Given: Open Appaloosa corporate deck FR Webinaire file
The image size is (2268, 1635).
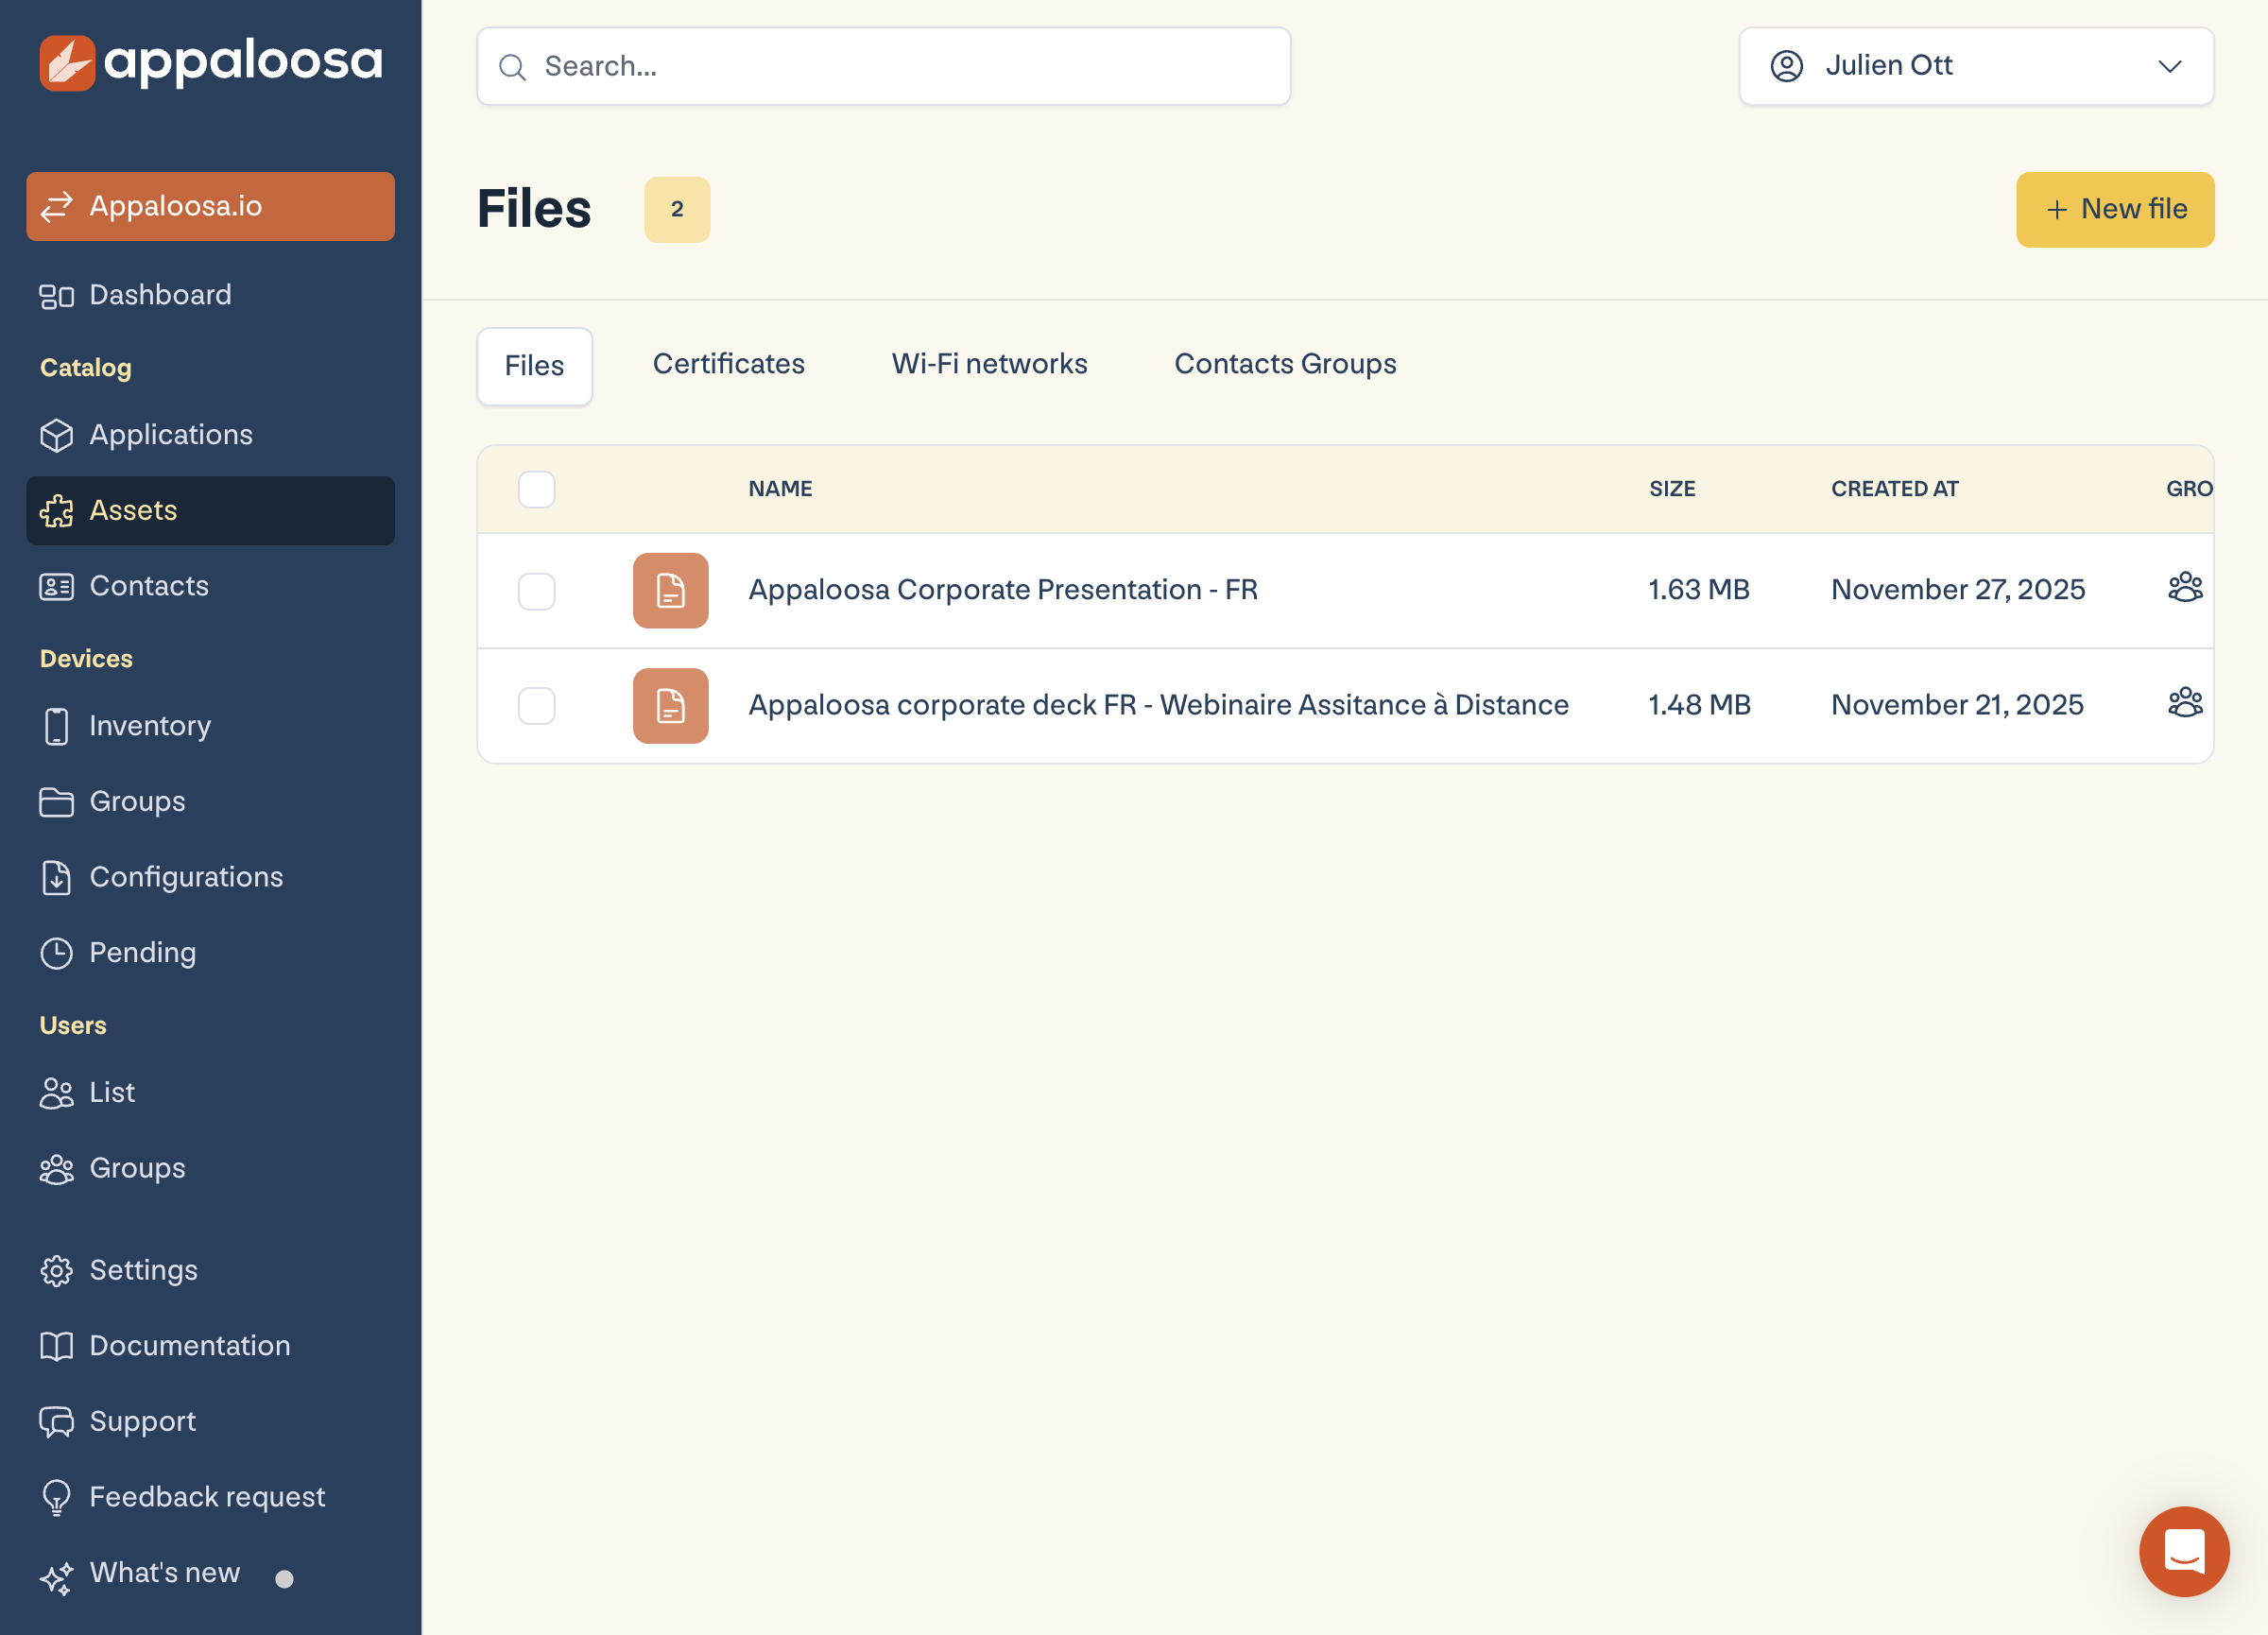Looking at the screenshot, I should 1159,706.
